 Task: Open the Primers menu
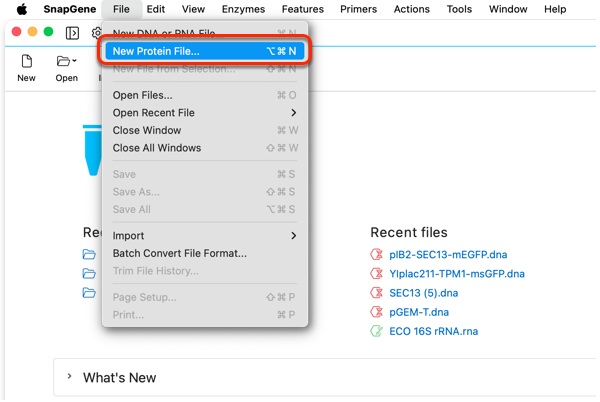click(x=359, y=9)
